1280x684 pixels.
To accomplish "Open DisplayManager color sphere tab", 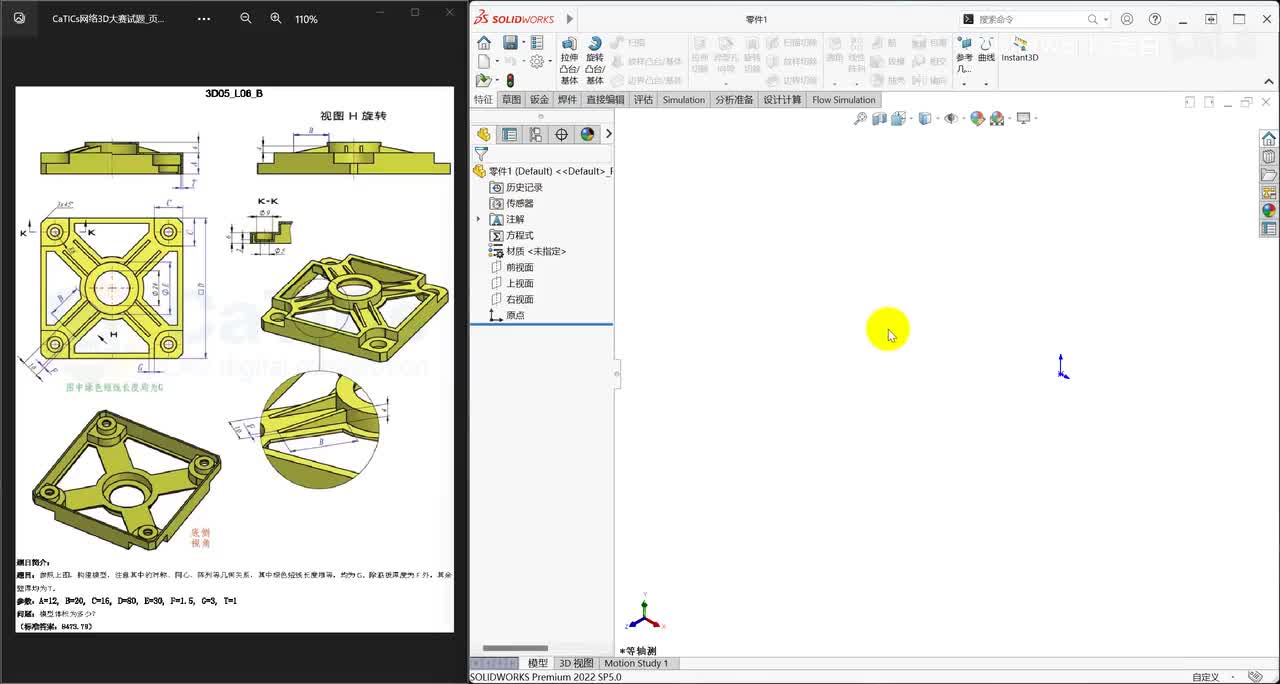I will [587, 134].
